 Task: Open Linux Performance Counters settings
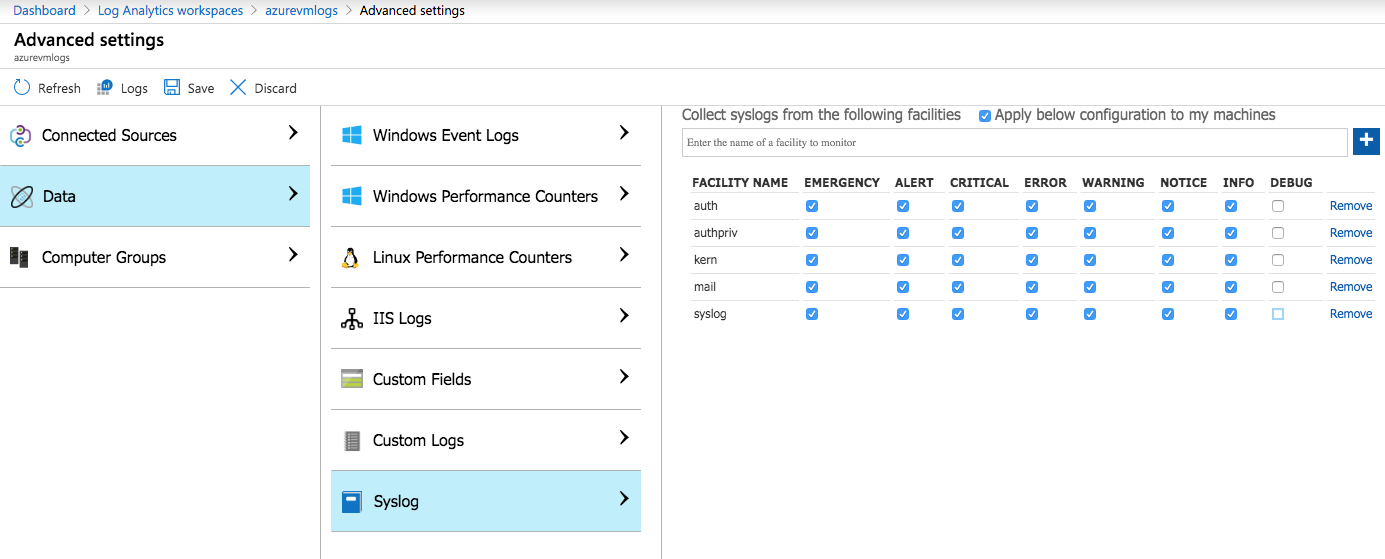(486, 257)
